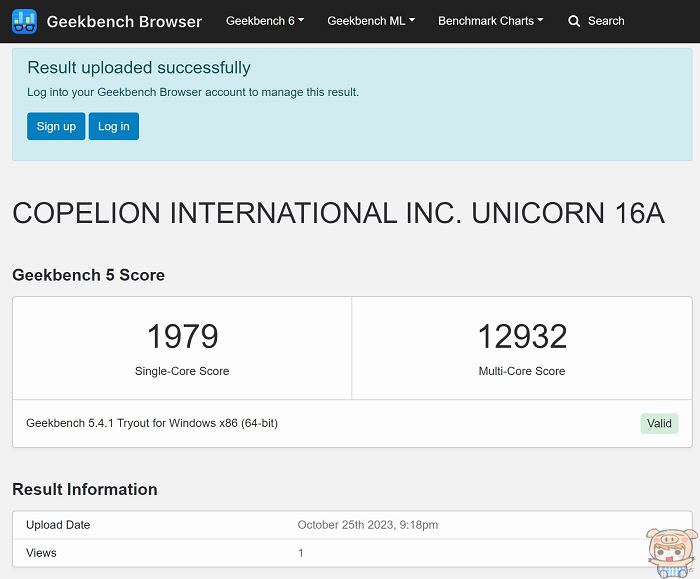
Task: Click the Search text in navbar
Action: [x=606, y=21]
